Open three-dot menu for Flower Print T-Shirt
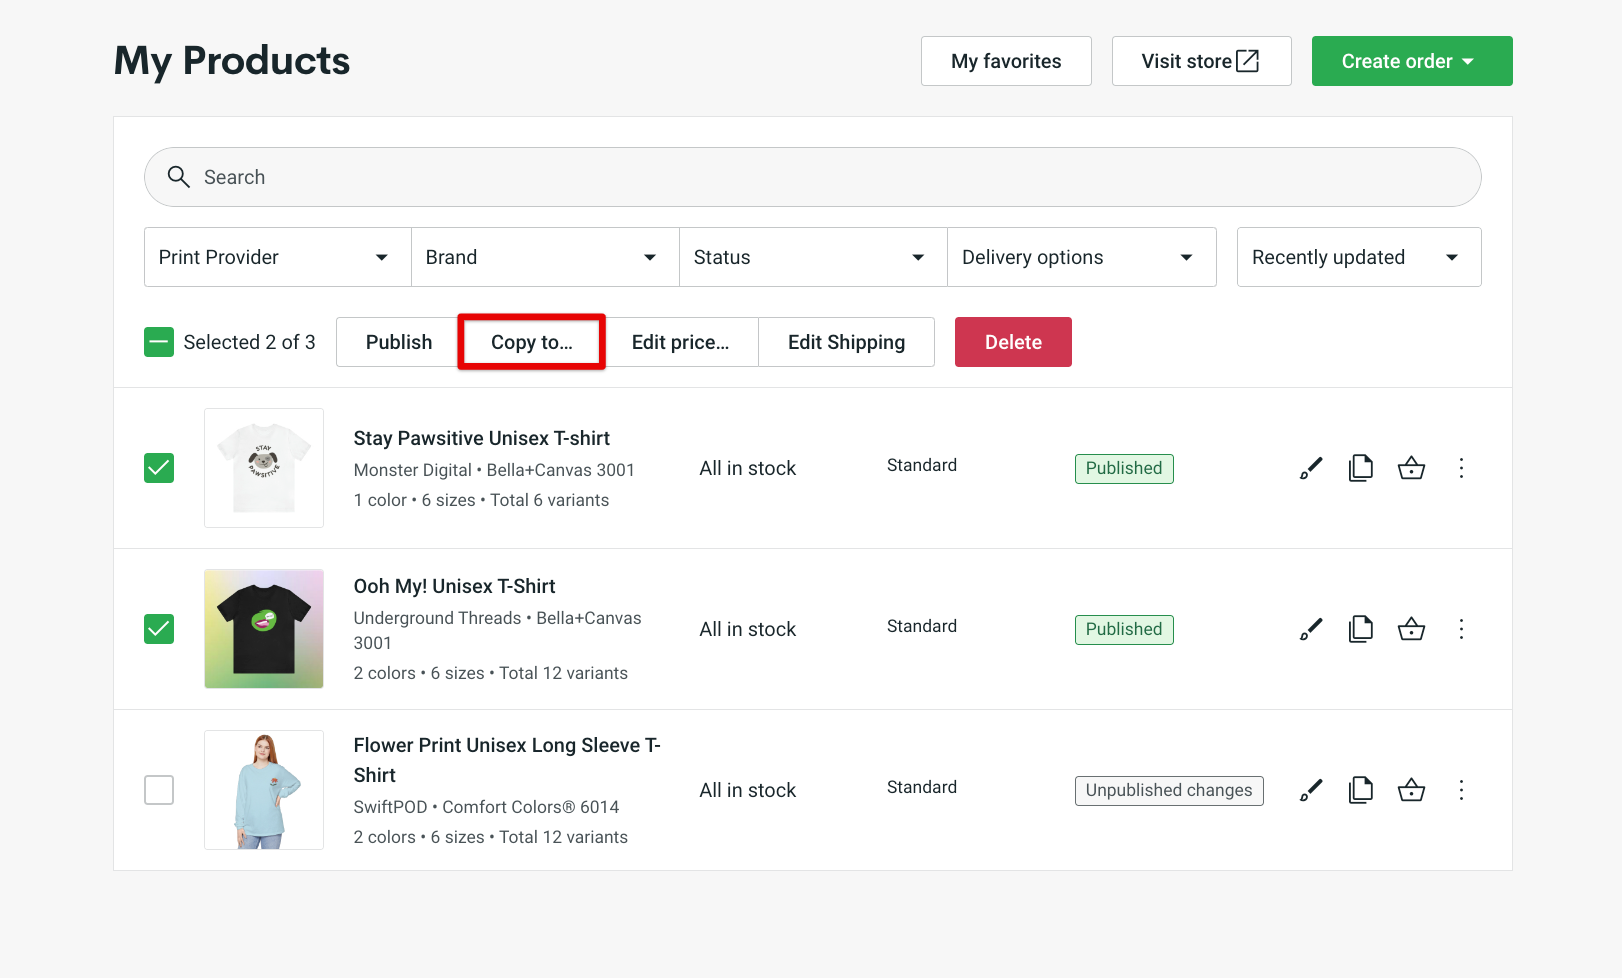 pos(1461,790)
